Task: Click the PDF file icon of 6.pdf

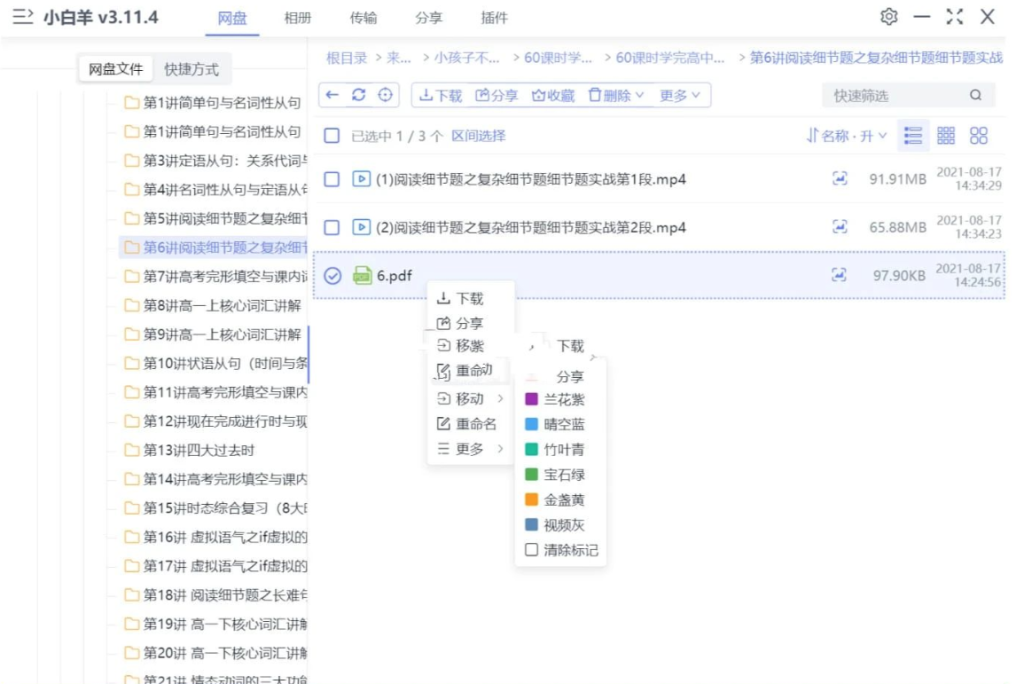Action: pos(362,275)
